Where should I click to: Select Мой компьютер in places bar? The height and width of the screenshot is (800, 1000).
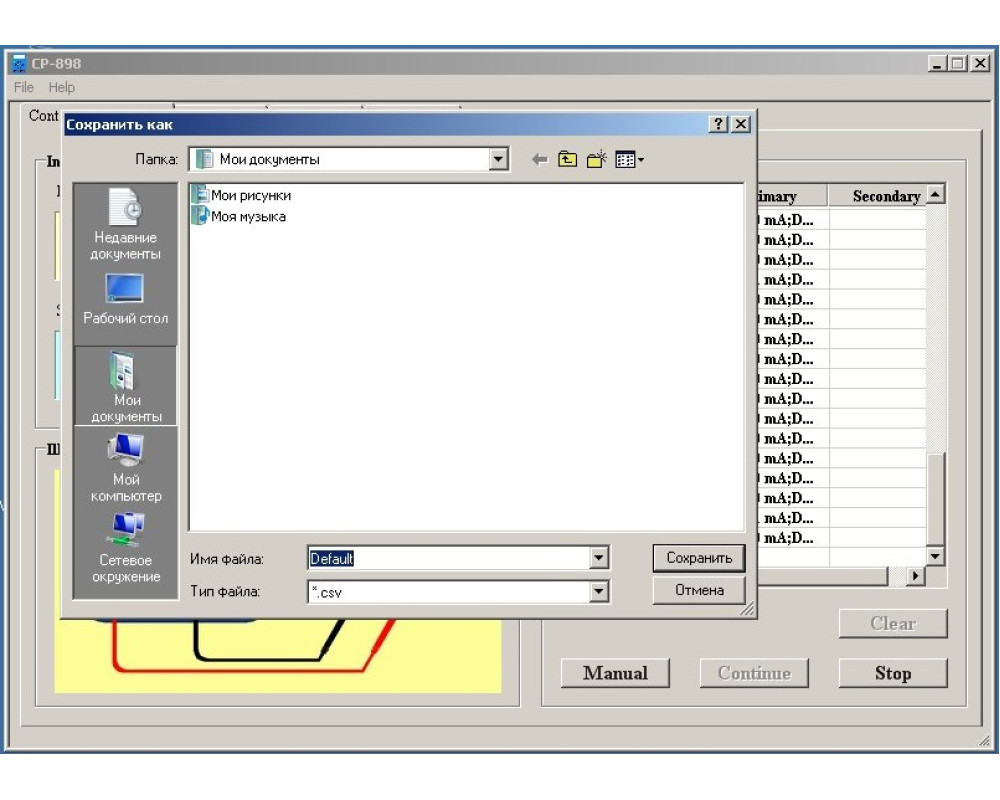click(x=125, y=467)
